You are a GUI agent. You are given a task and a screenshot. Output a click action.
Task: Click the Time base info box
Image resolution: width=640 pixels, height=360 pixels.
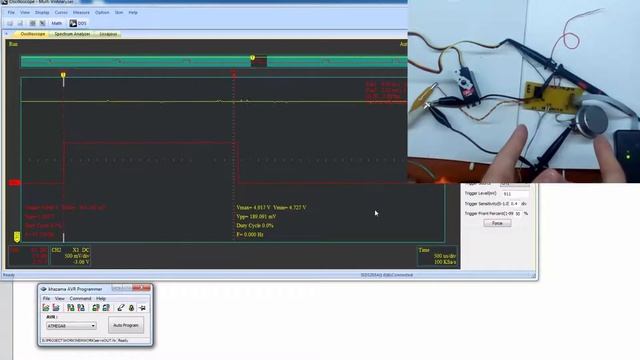pyautogui.click(x=437, y=256)
